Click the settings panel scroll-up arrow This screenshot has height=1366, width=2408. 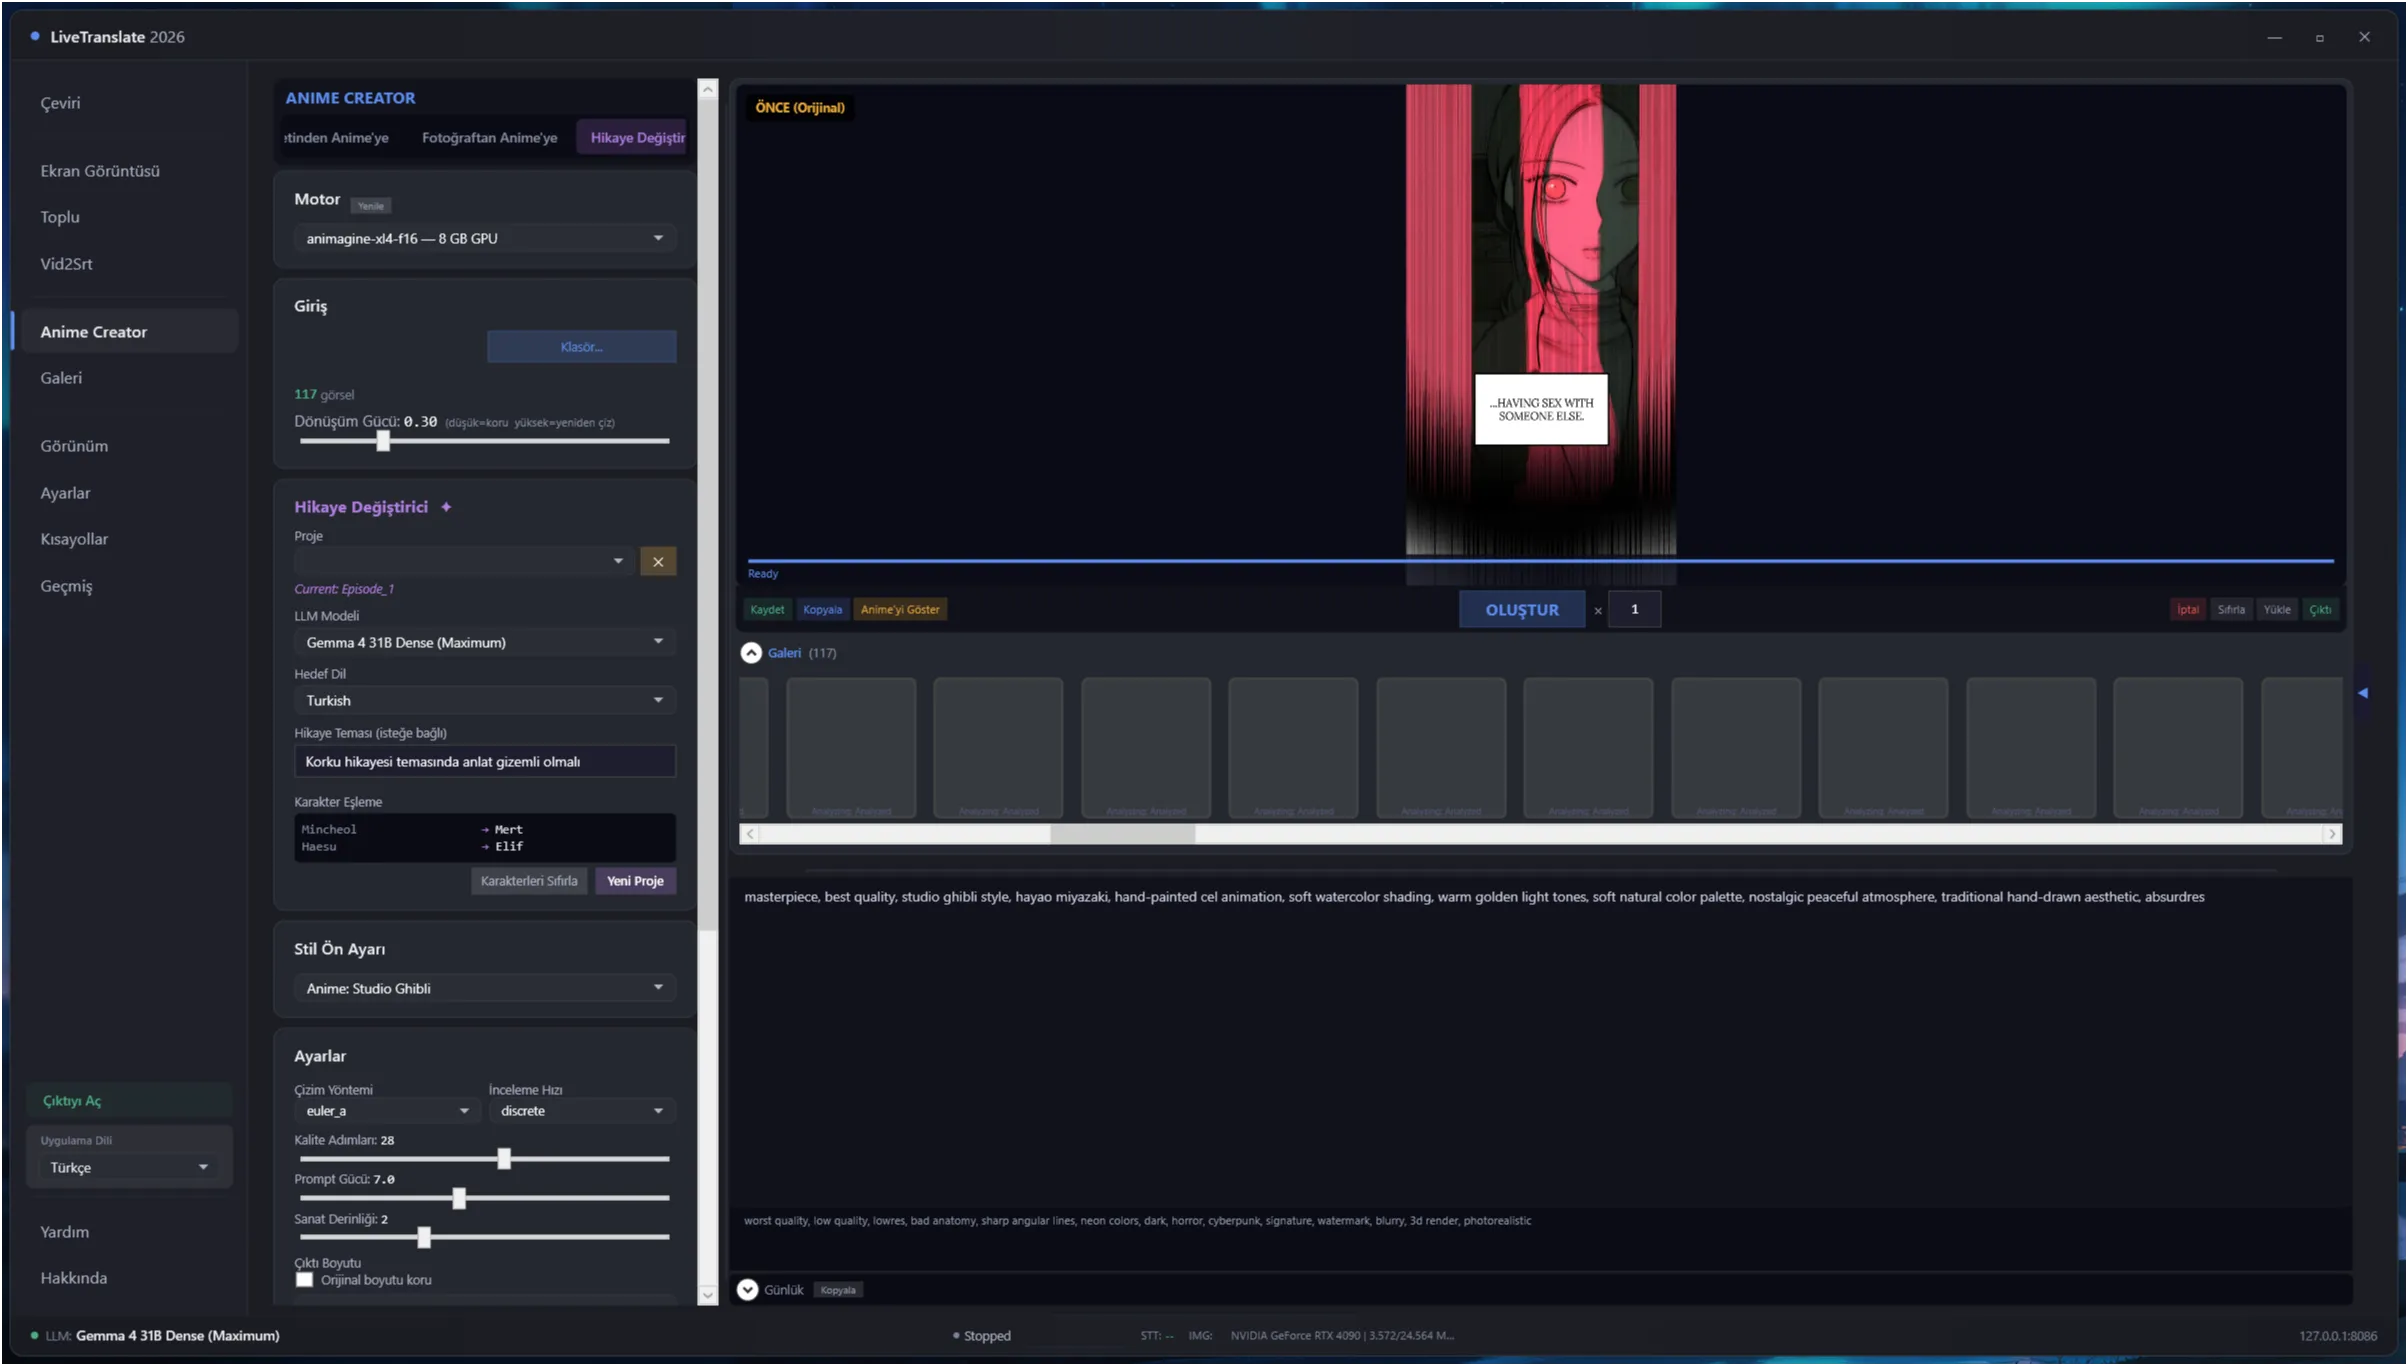point(708,90)
